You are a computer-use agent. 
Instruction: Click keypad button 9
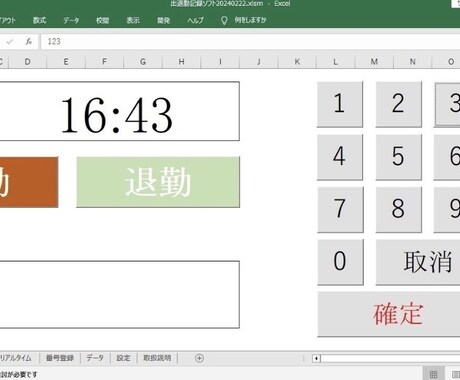(x=447, y=209)
